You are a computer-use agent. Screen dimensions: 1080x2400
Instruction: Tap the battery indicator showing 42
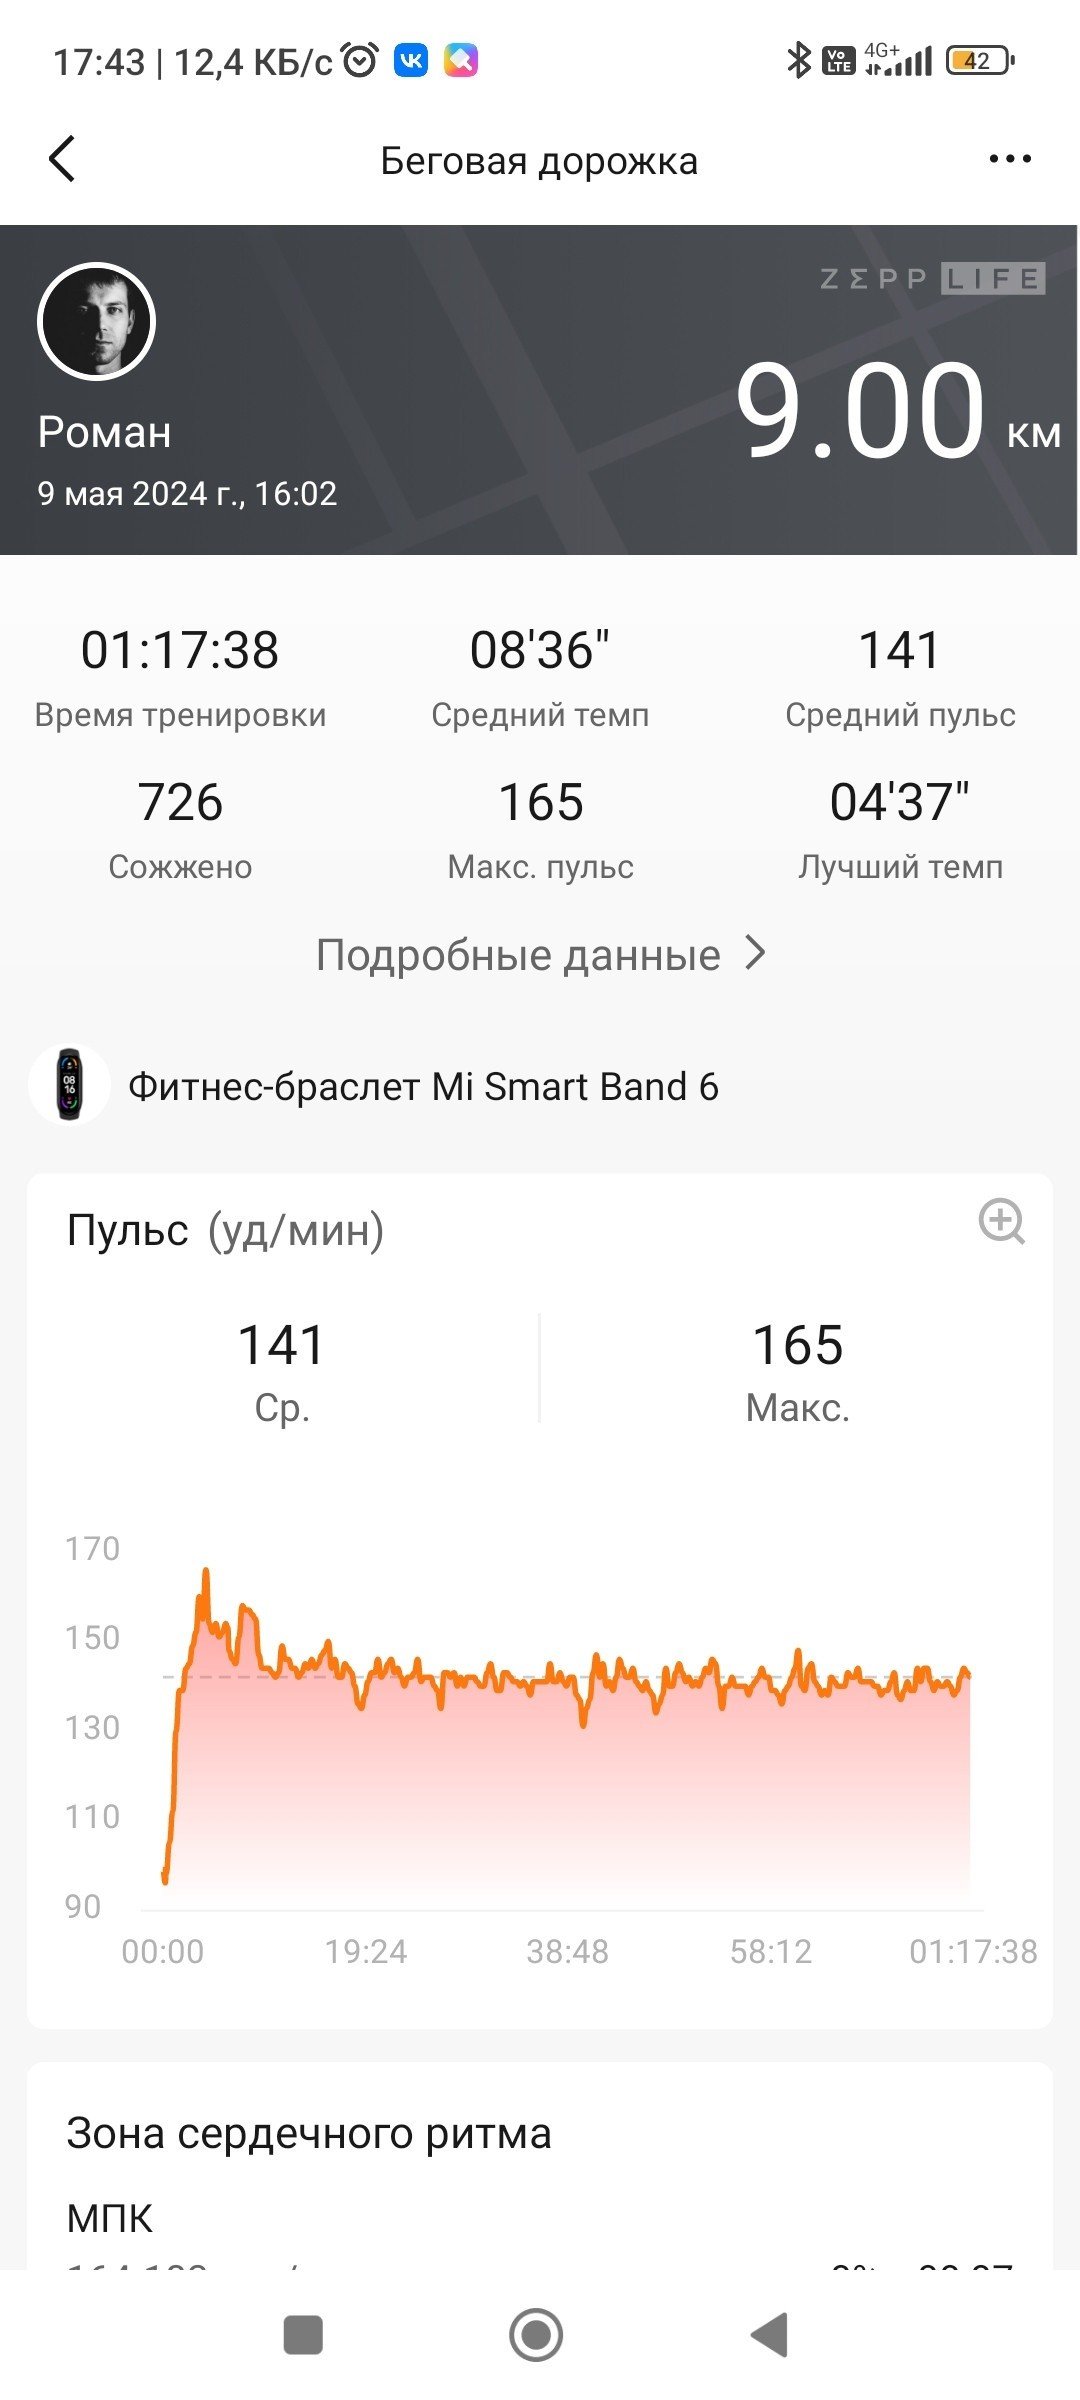(x=980, y=61)
